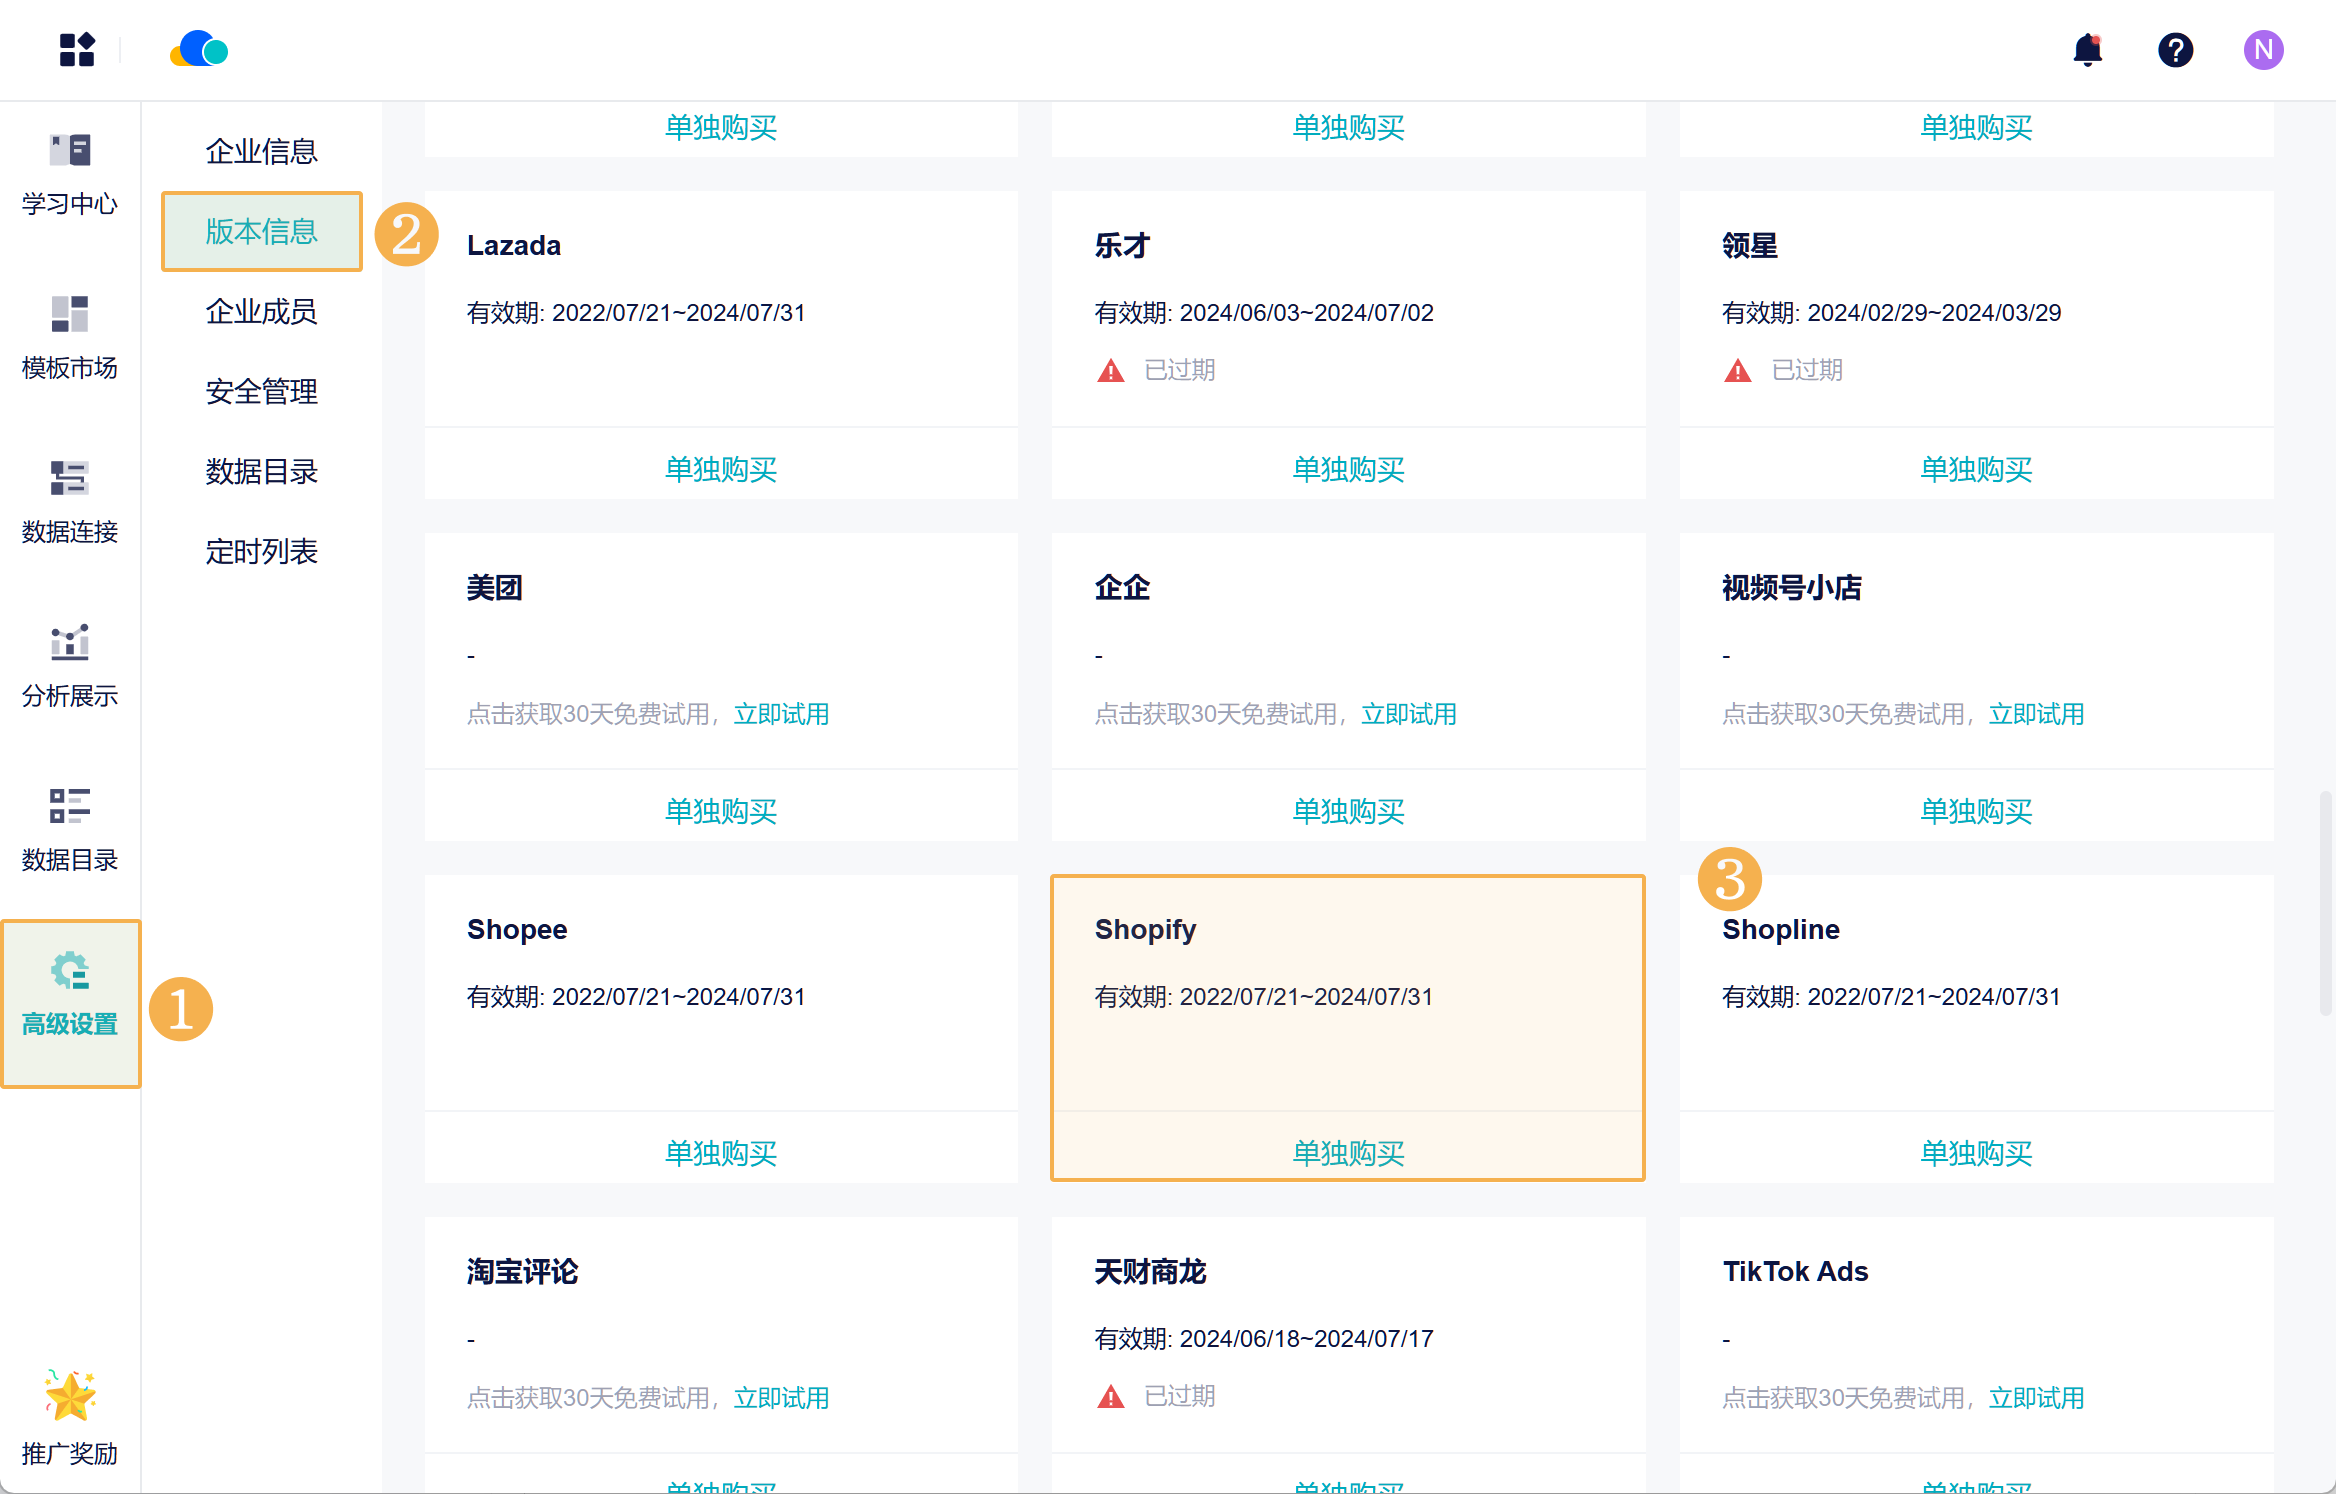Open the user avatar N menu
2336x1494 pixels.
(2262, 50)
